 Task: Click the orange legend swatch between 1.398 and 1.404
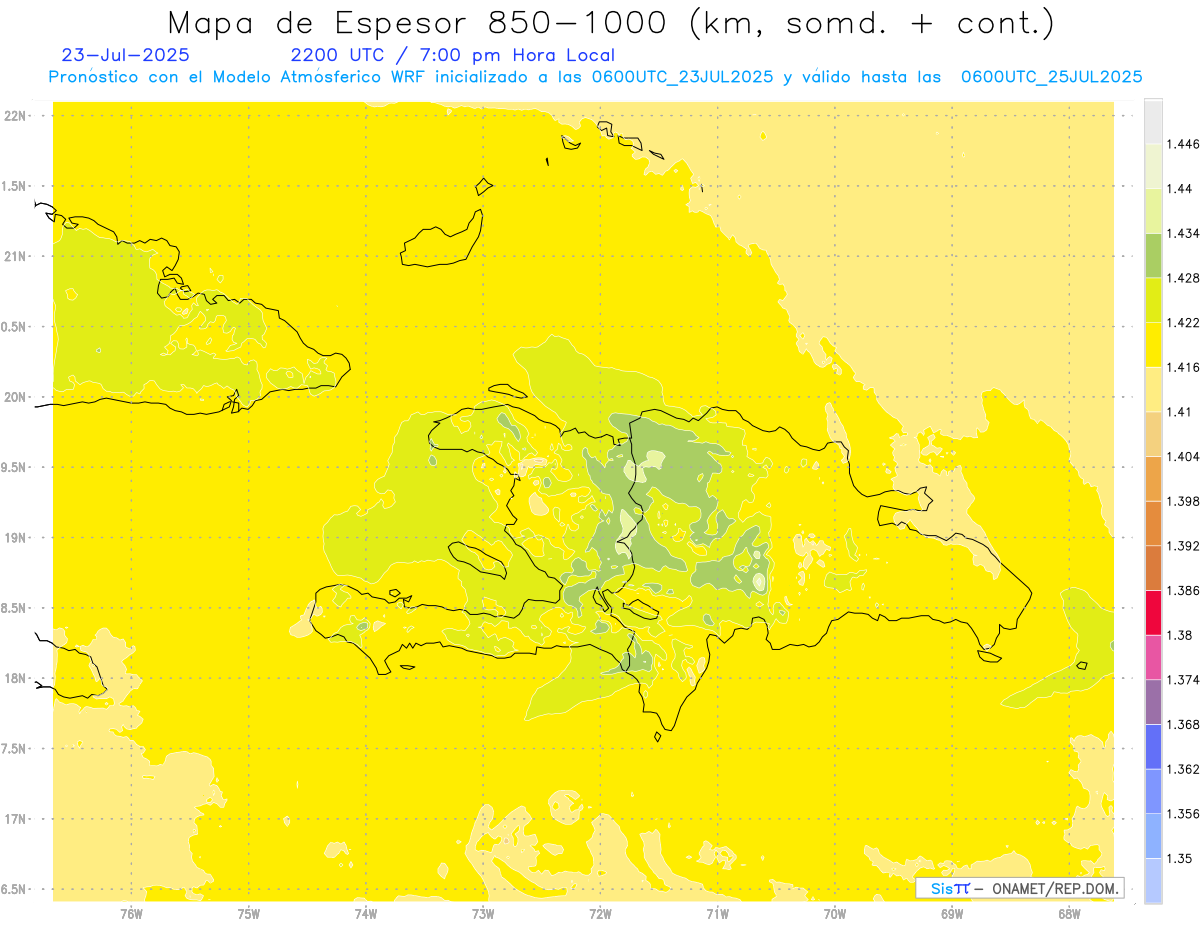[1153, 478]
